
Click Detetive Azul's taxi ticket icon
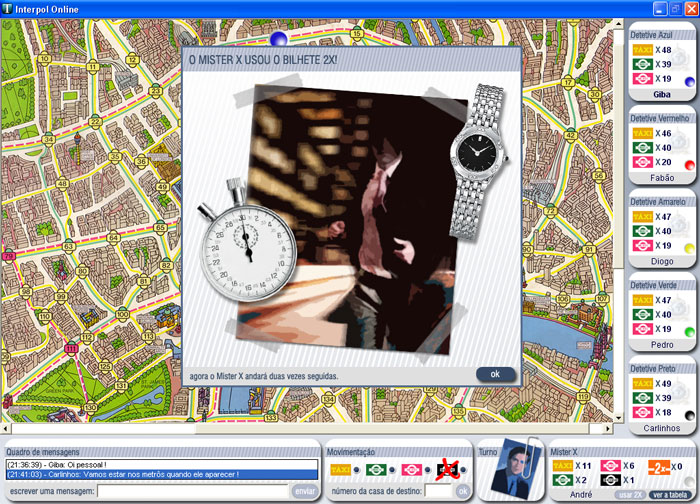point(643,50)
